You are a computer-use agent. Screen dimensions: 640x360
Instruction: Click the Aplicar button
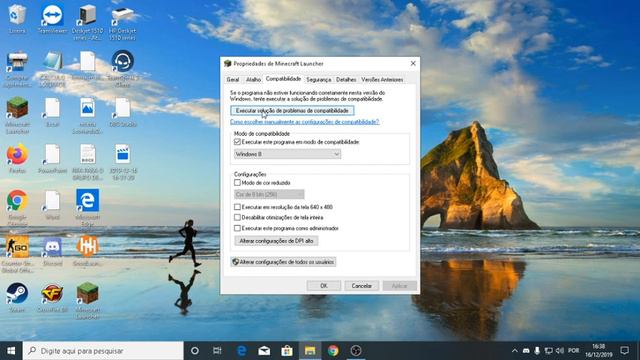click(400, 286)
